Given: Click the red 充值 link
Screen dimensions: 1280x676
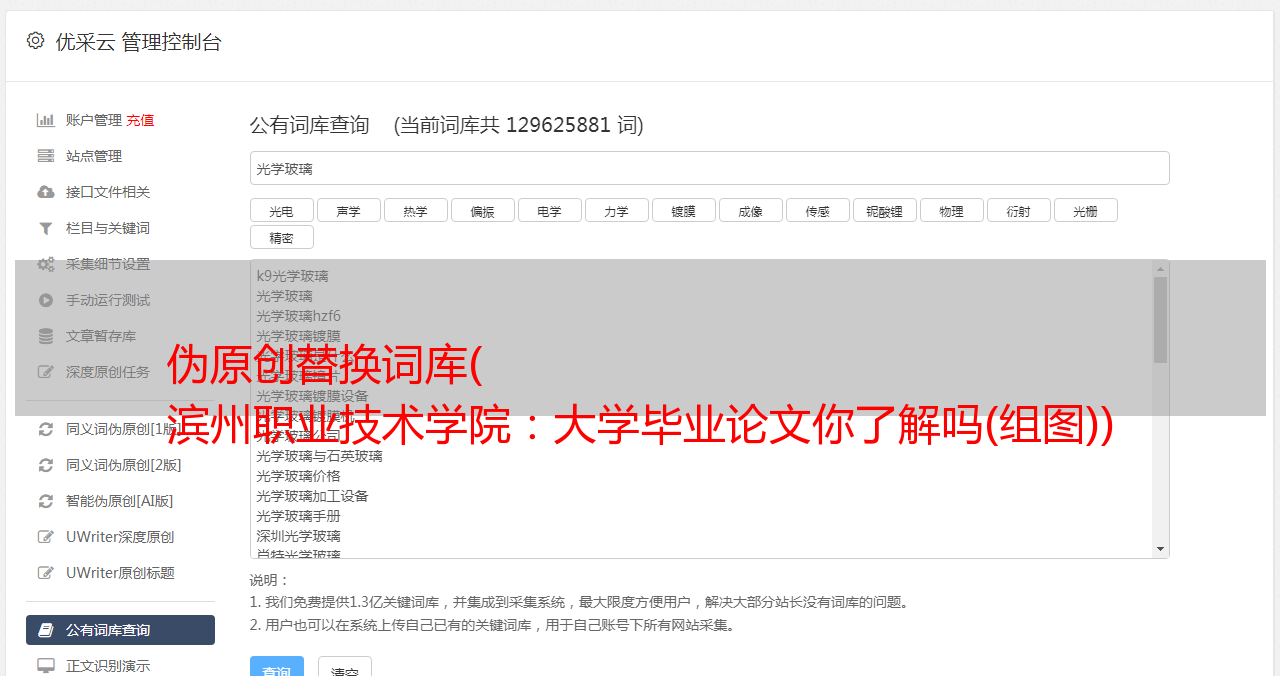Looking at the screenshot, I should click(140, 120).
